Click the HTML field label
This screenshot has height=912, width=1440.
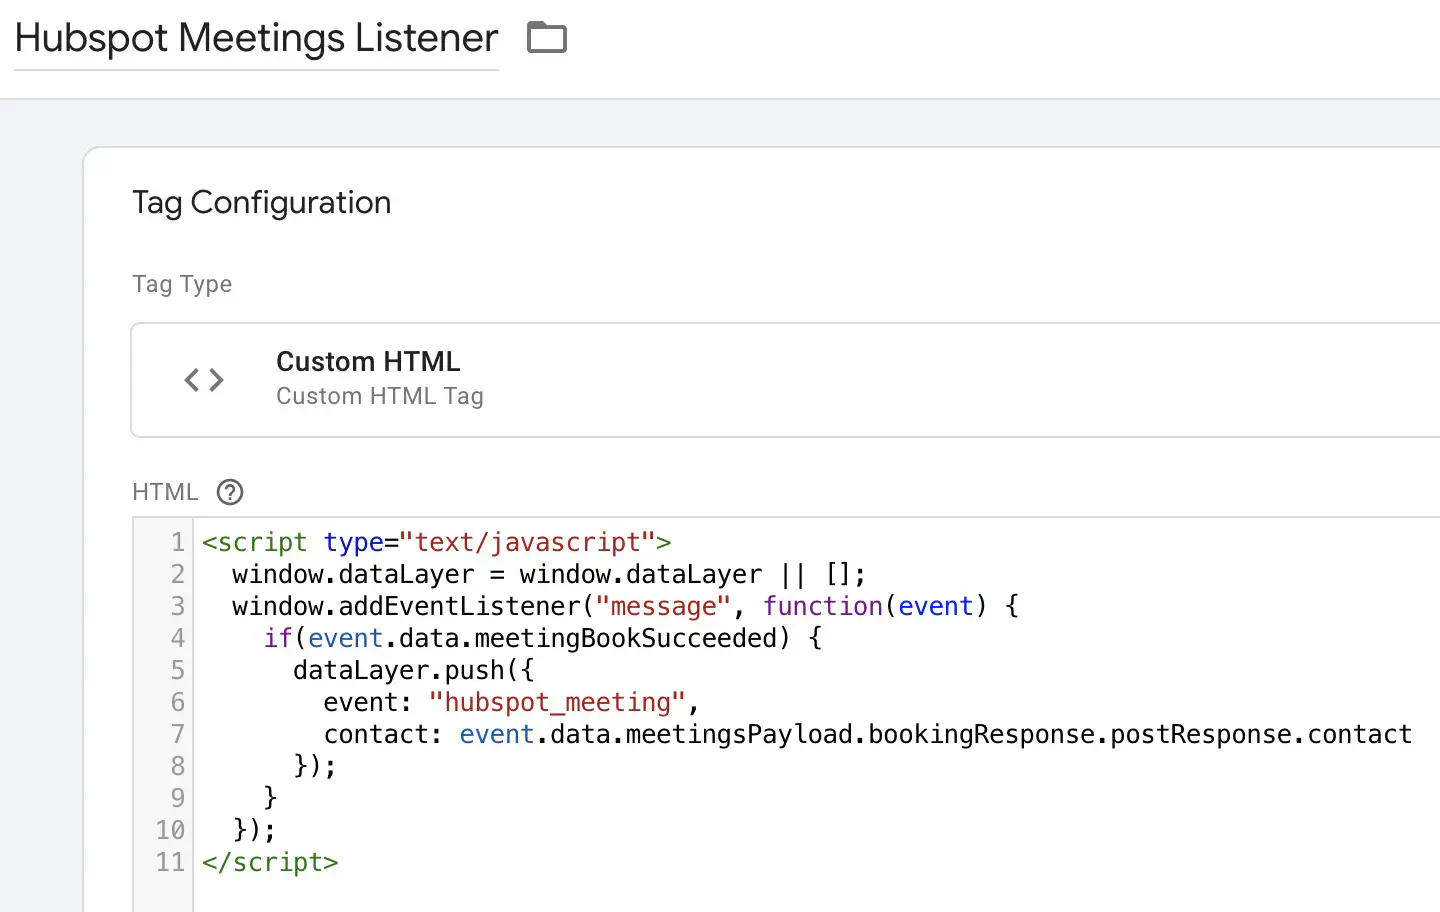click(x=165, y=492)
